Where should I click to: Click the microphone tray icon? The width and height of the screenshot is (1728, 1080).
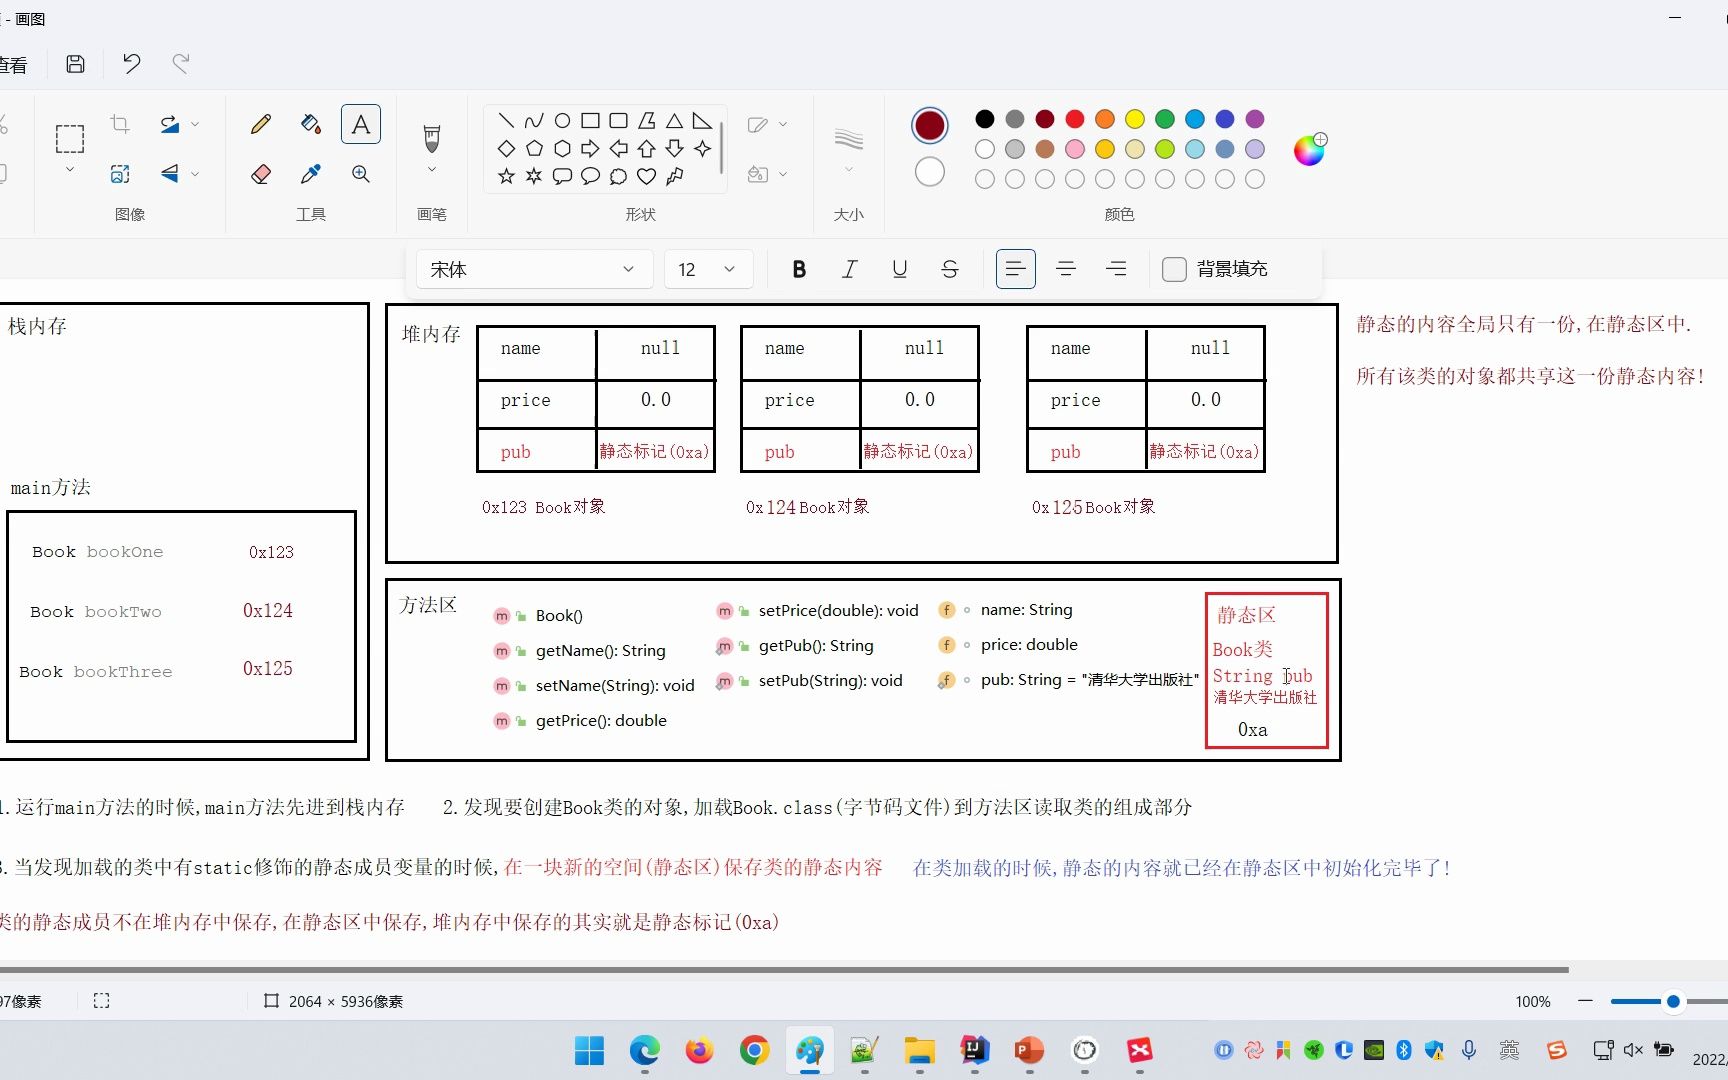(1469, 1050)
